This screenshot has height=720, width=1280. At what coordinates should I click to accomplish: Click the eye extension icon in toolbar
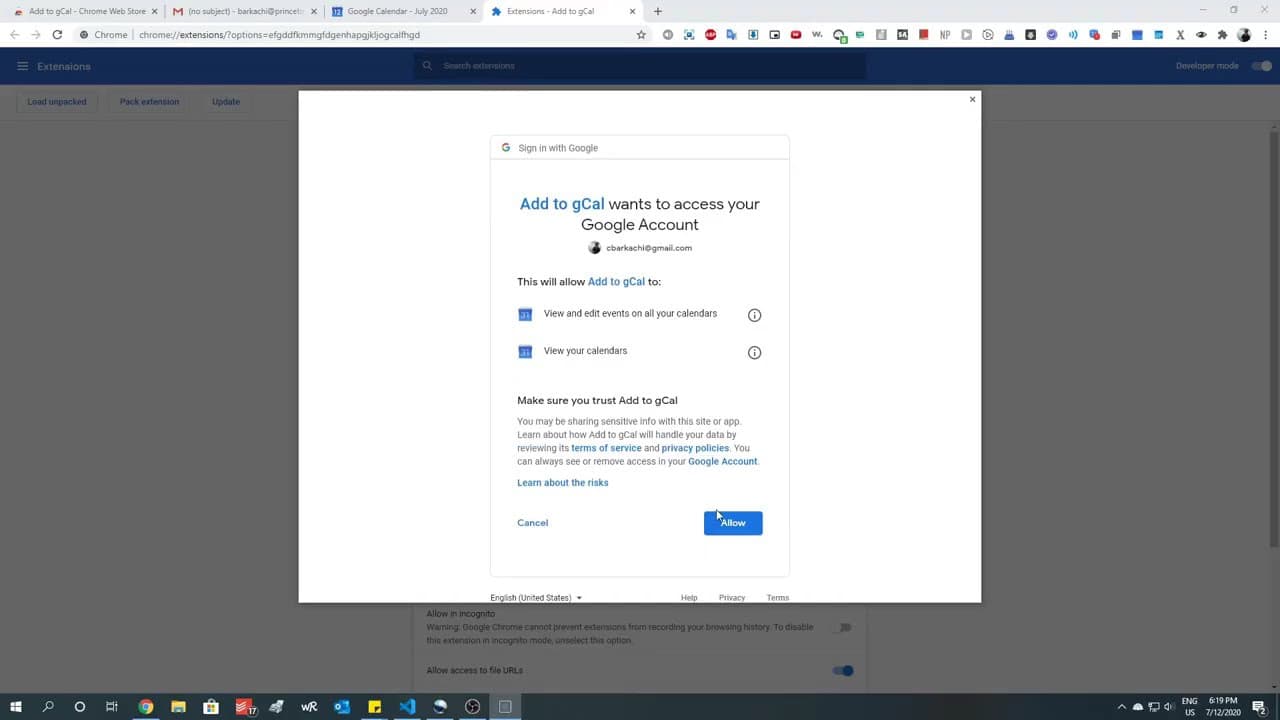tap(1201, 35)
